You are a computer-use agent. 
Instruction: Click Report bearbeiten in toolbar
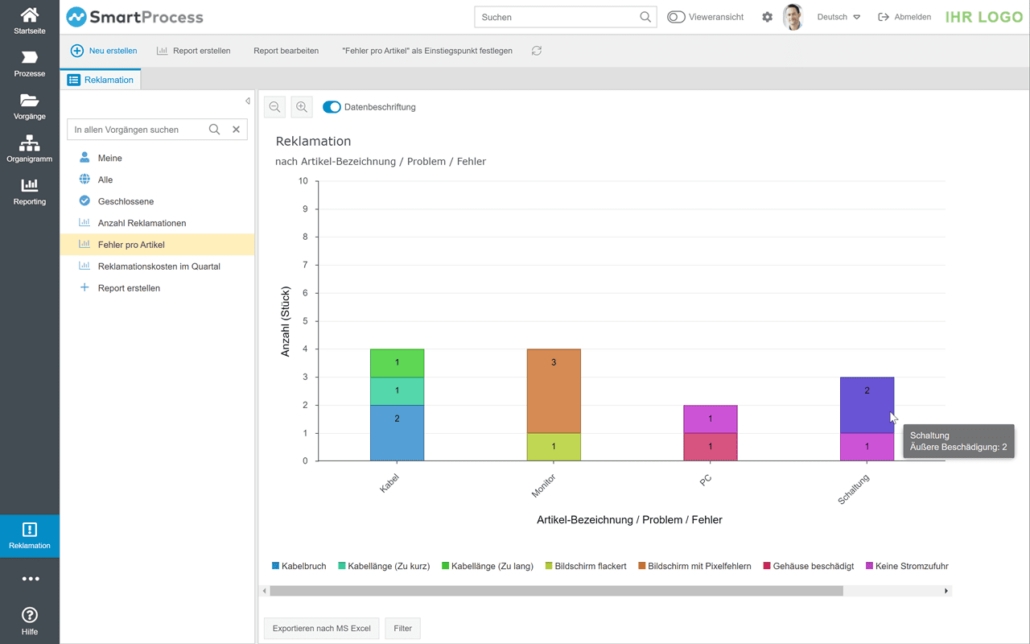(286, 51)
